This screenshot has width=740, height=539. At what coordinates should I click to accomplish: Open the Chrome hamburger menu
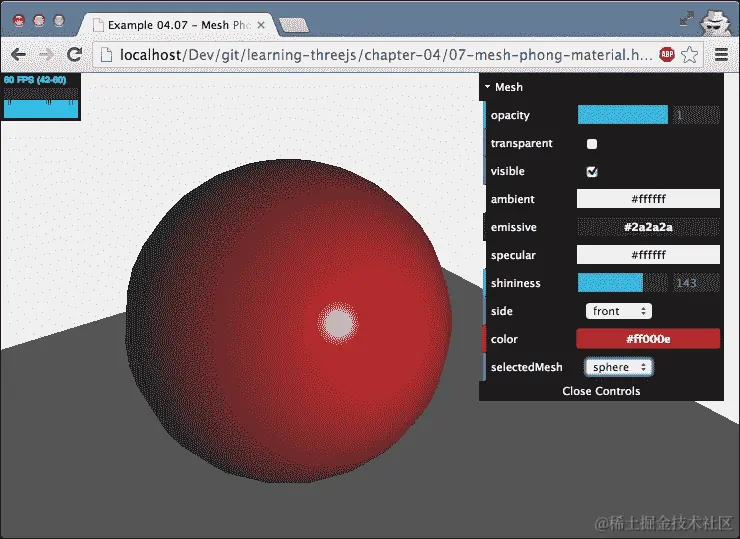[721, 55]
